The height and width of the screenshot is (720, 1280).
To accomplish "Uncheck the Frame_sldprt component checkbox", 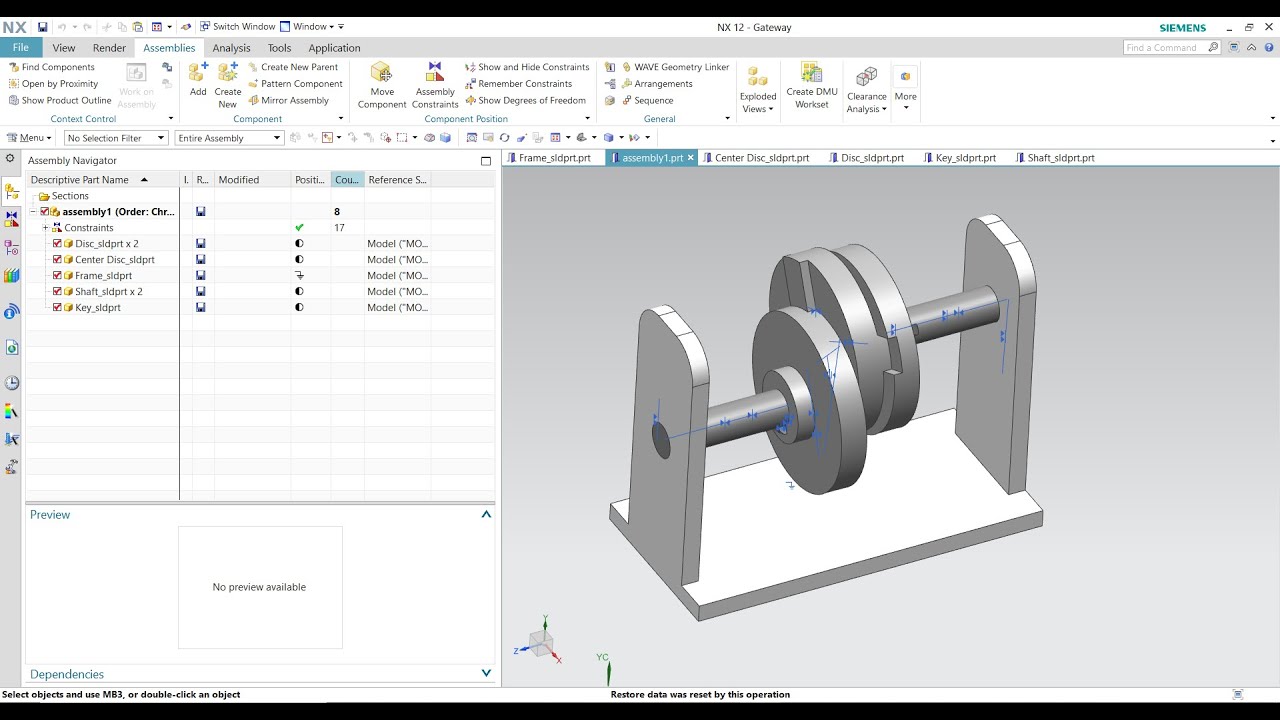I will click(58, 276).
